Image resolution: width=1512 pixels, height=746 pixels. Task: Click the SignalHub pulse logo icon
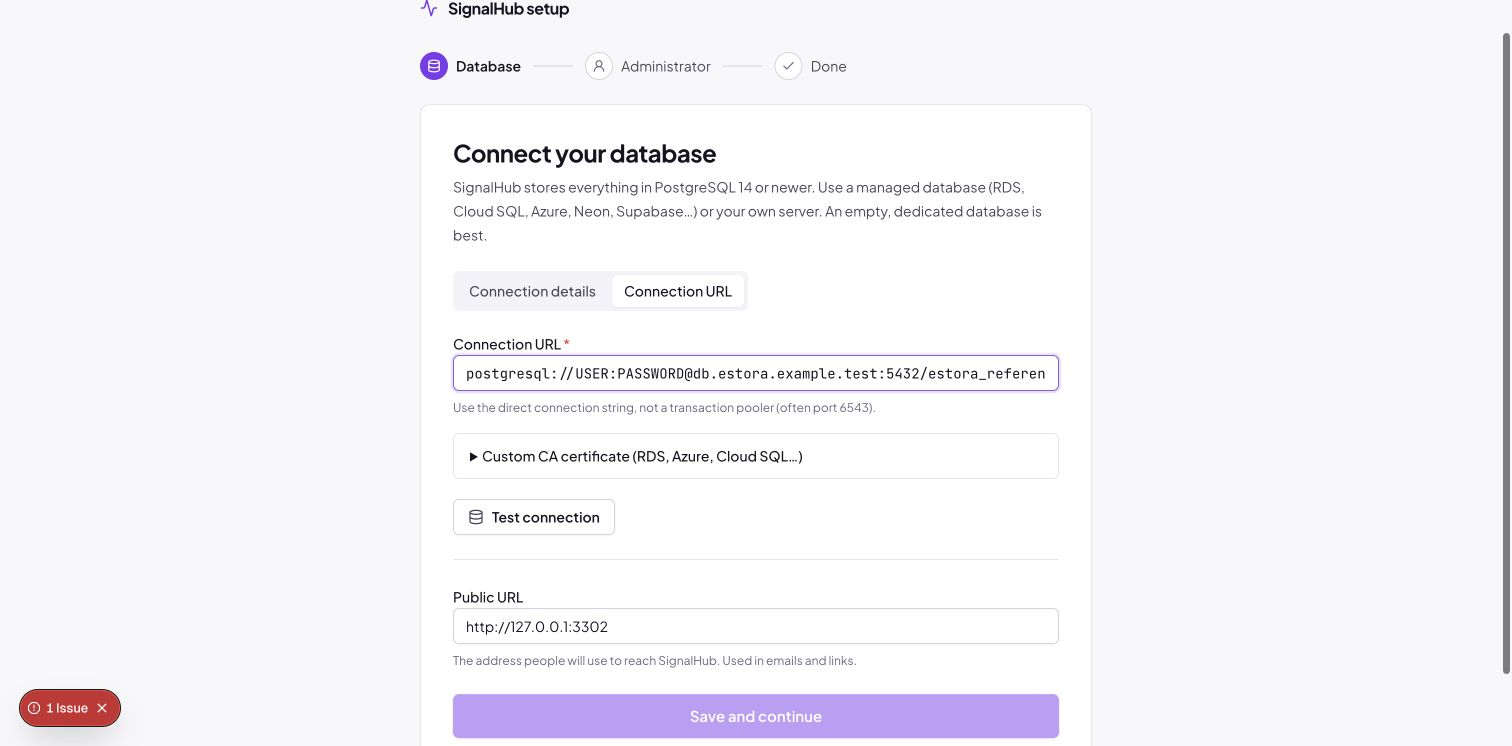click(x=429, y=9)
